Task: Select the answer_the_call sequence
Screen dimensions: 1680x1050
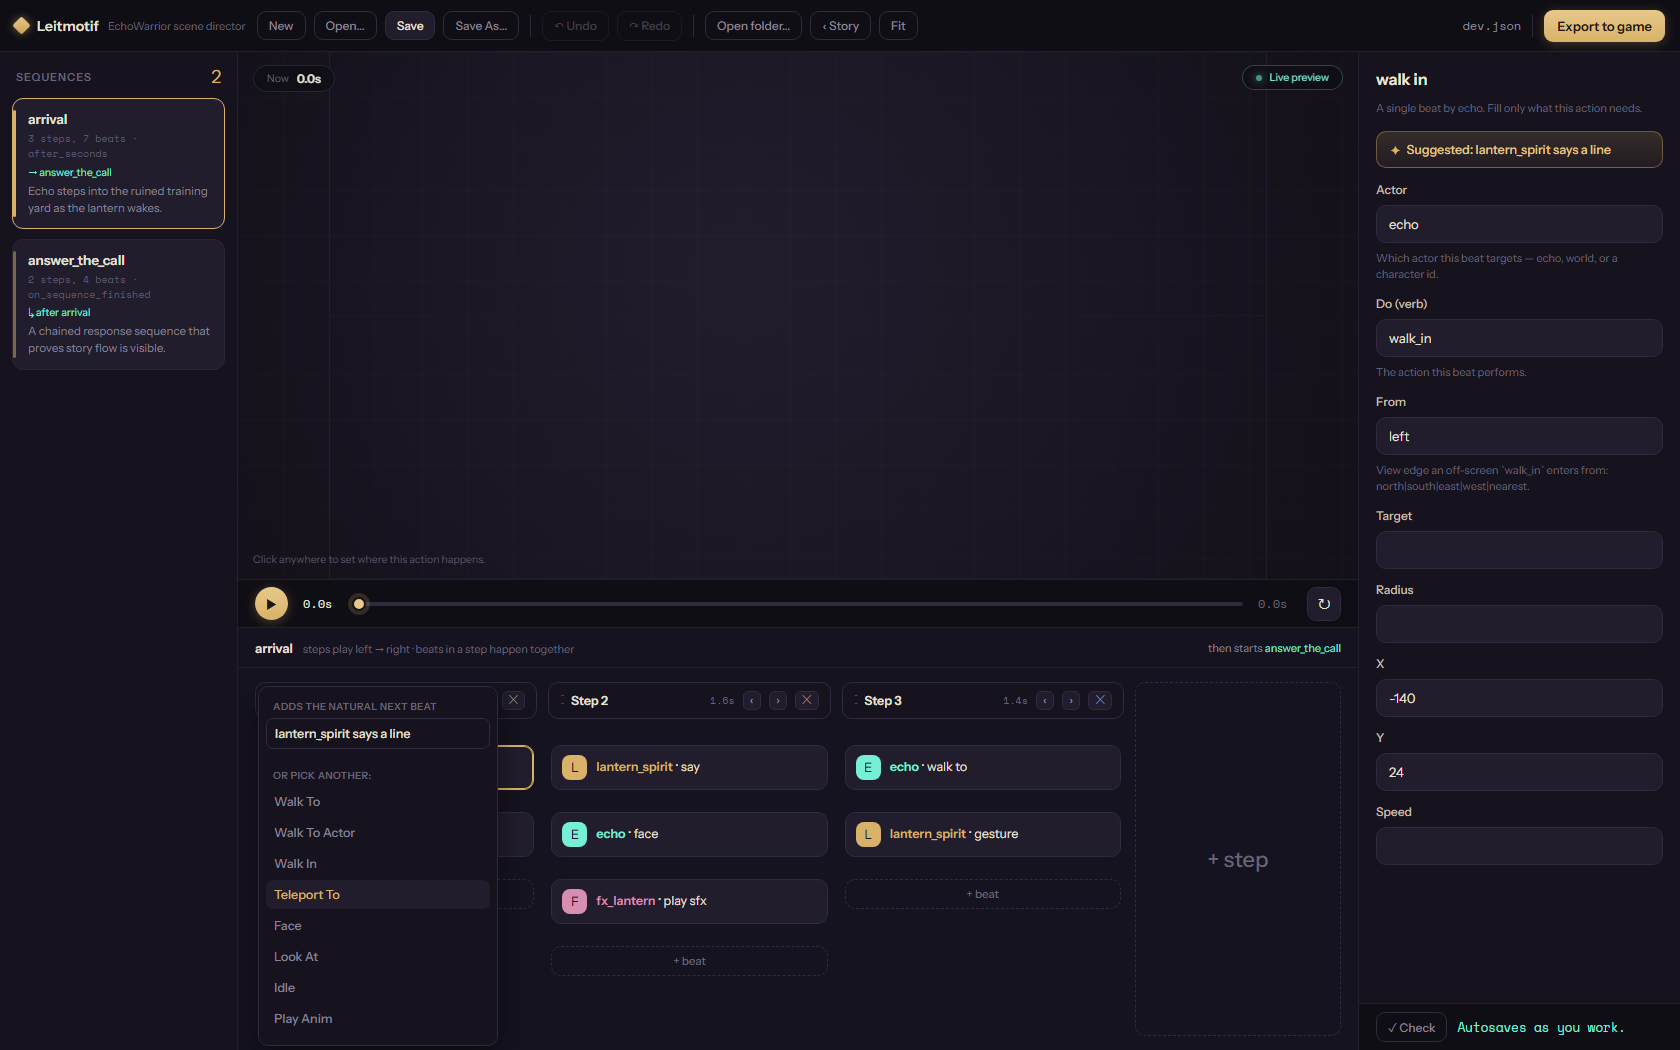Action: (x=118, y=304)
